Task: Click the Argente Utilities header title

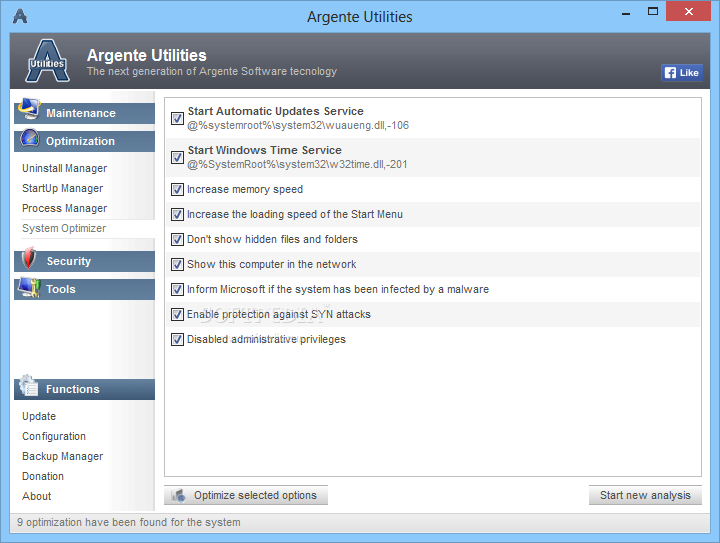Action: tap(146, 55)
